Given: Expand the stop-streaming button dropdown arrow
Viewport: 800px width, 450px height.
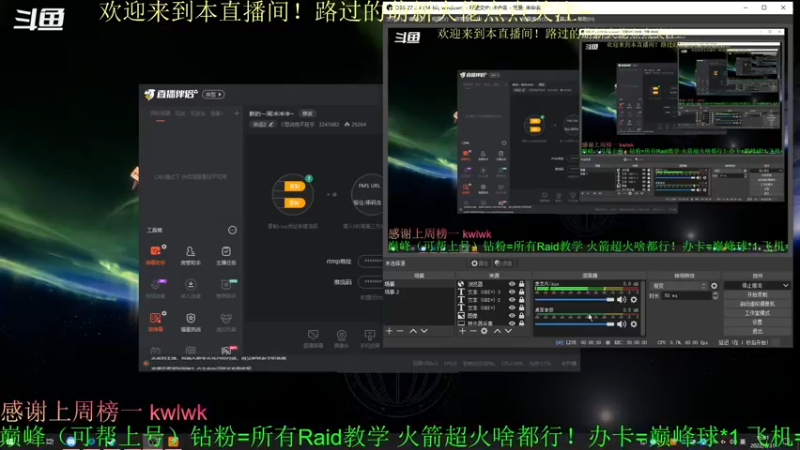Looking at the screenshot, I should (786, 285).
